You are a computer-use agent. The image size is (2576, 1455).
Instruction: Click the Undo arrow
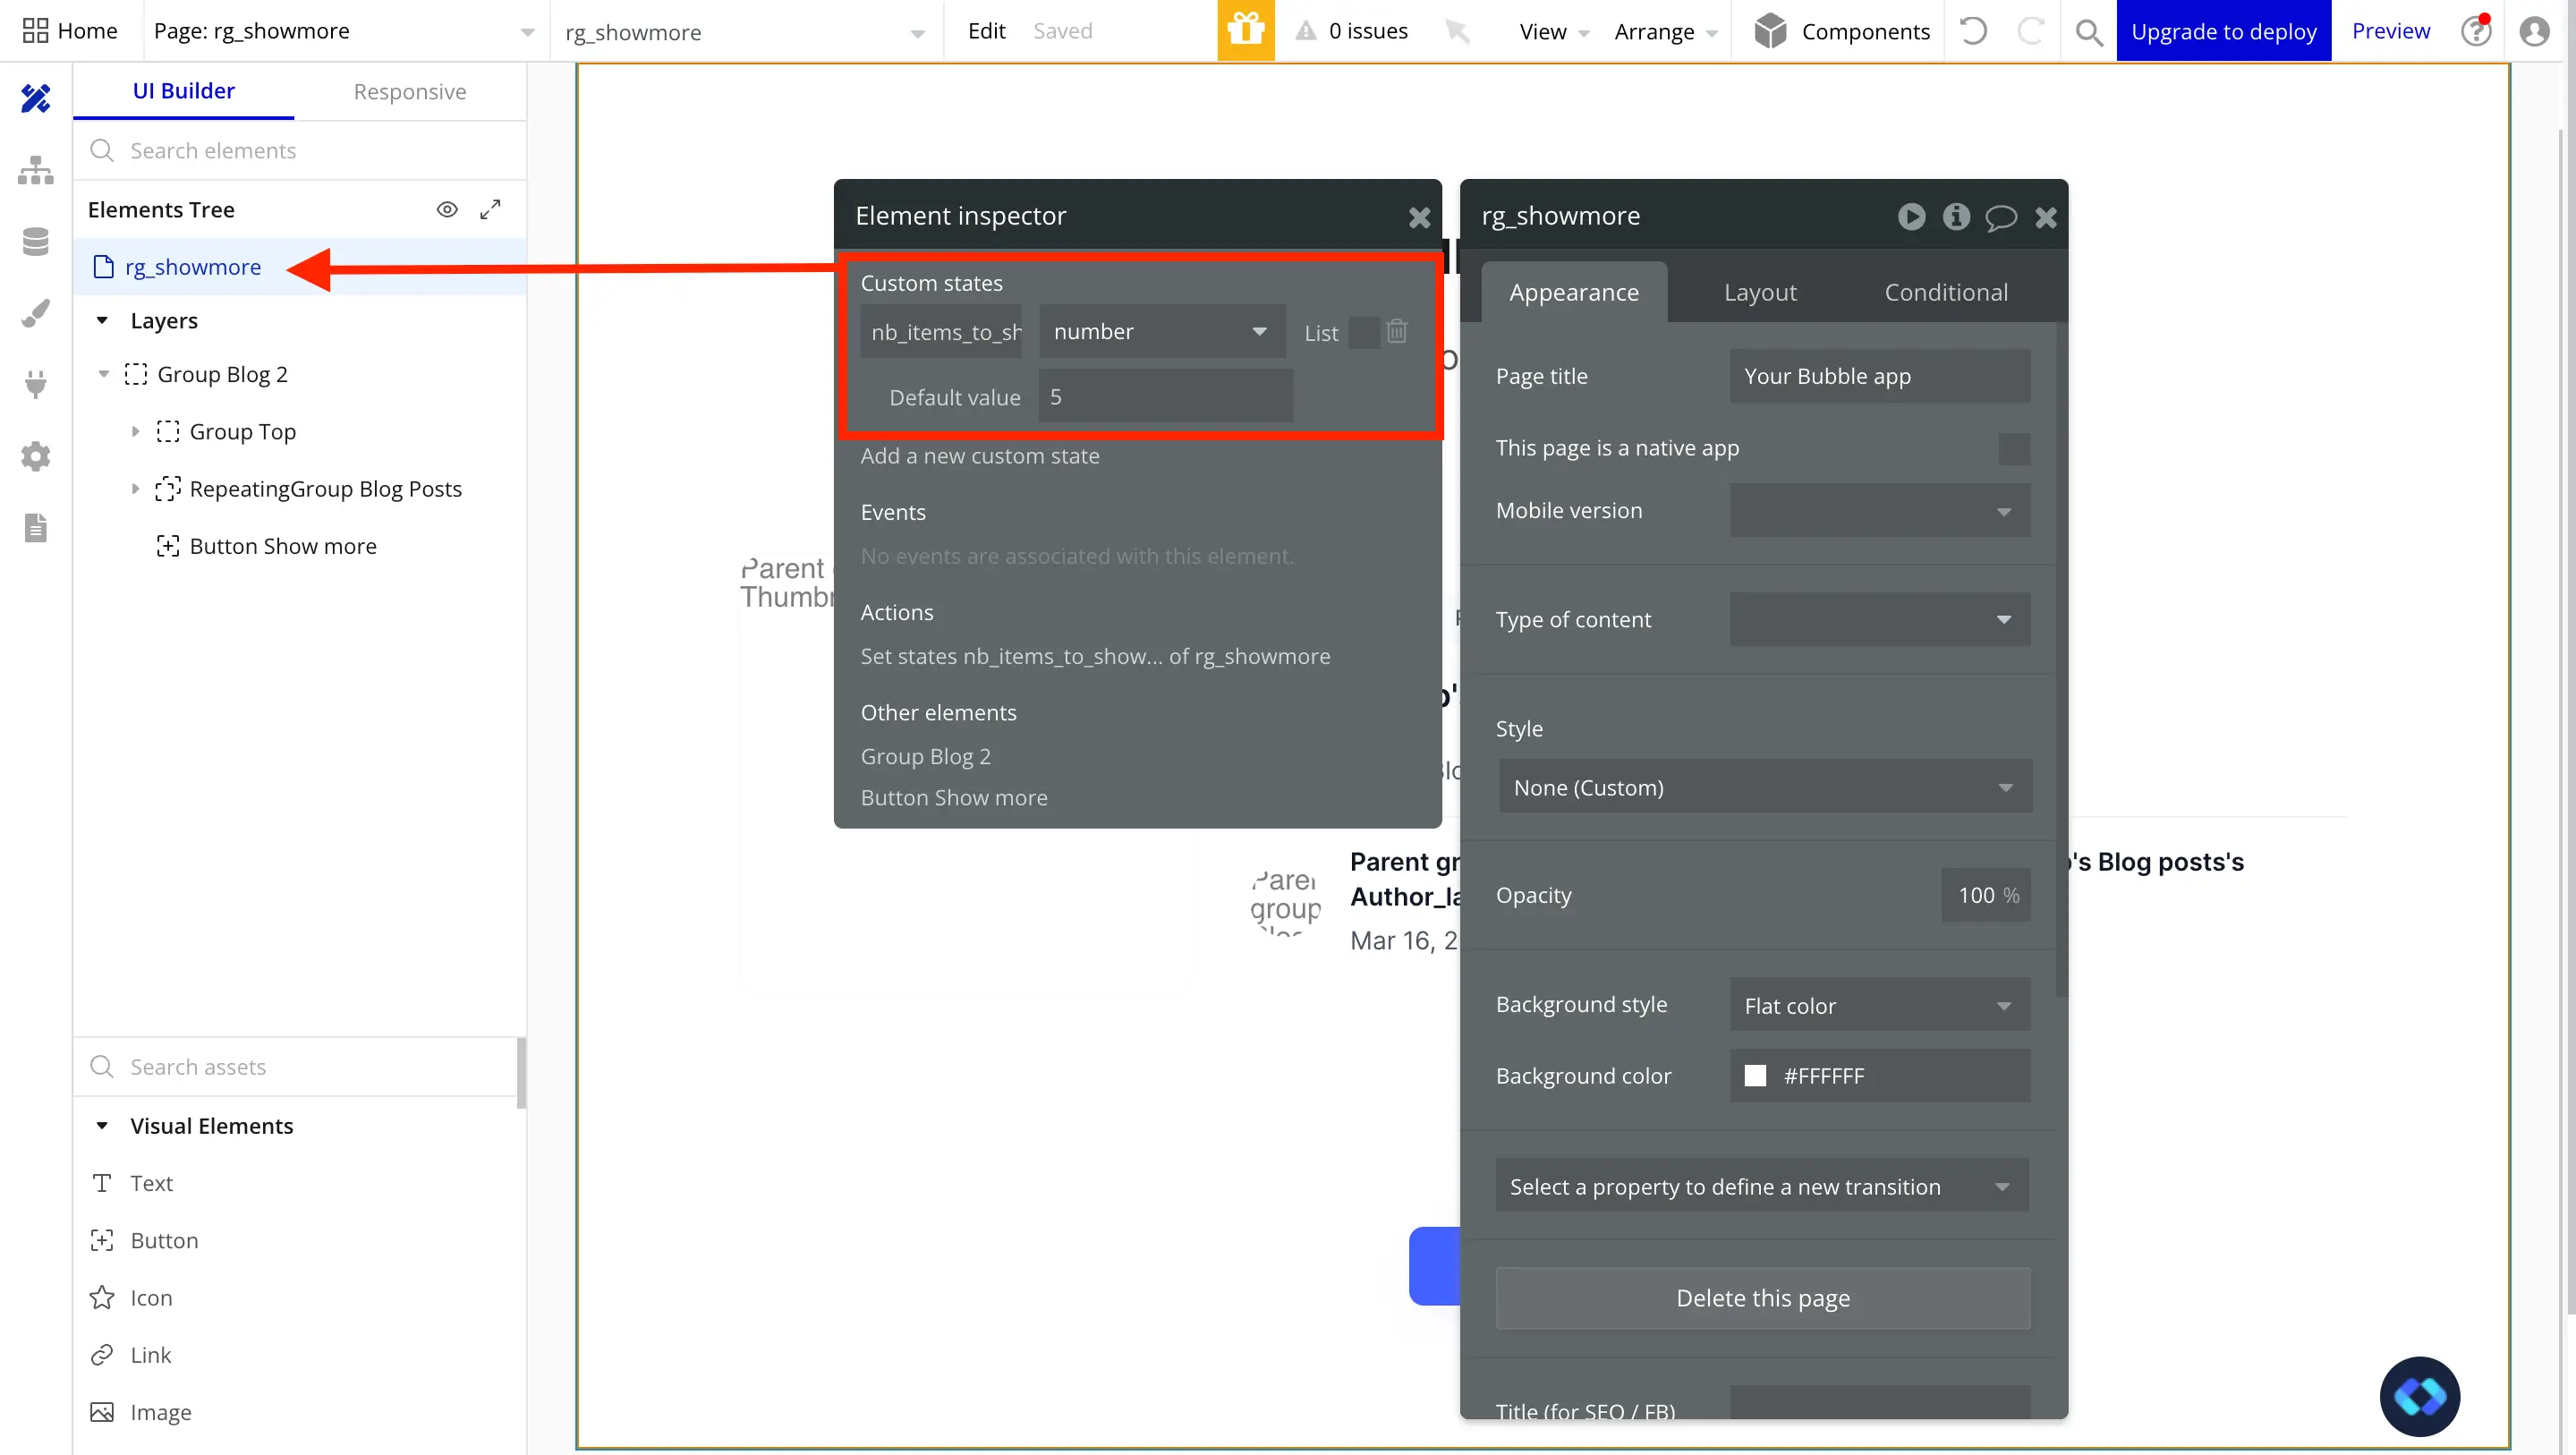tap(1973, 31)
